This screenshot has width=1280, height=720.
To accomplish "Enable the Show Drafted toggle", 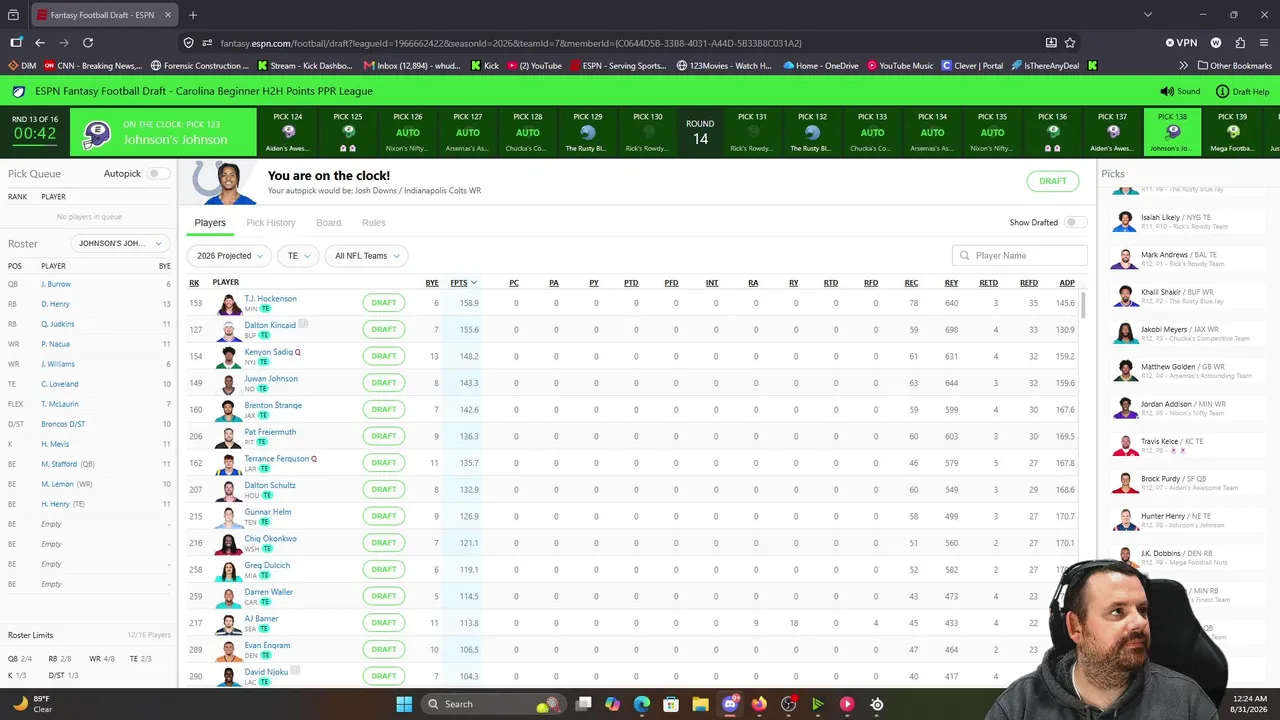I will [1075, 223].
